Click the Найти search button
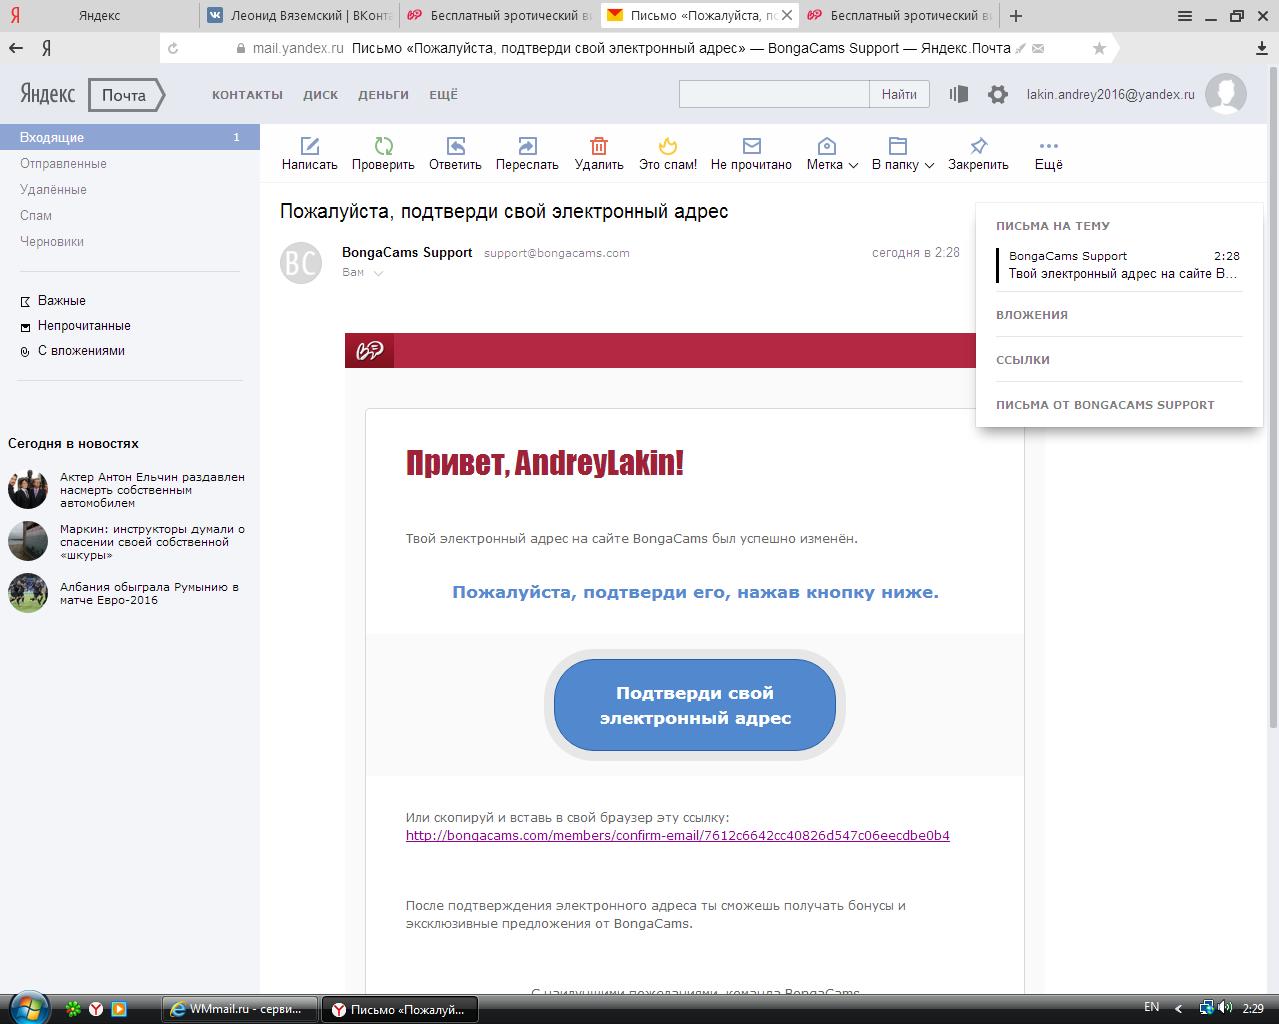The width and height of the screenshot is (1279, 1024). 899,94
